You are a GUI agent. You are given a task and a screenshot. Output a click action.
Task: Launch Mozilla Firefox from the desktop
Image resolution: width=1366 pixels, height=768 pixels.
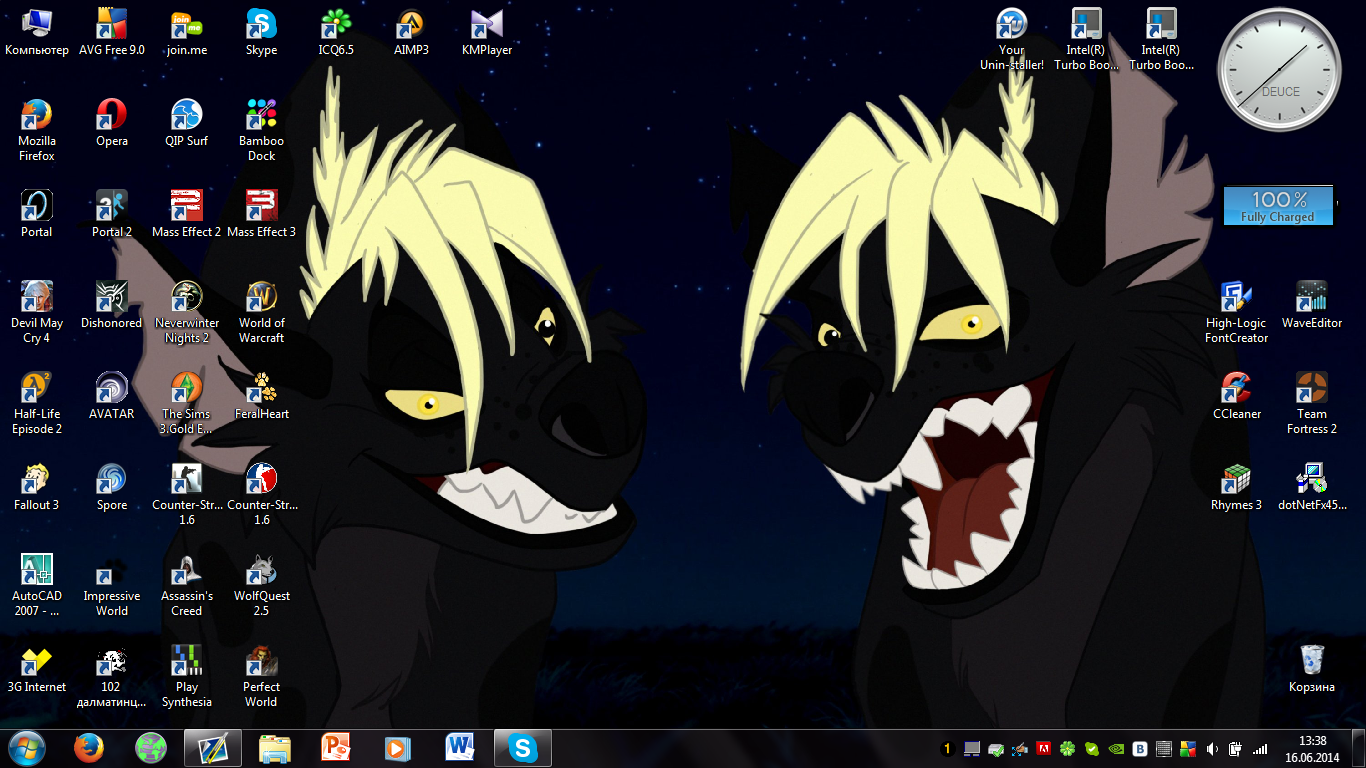click(37, 130)
